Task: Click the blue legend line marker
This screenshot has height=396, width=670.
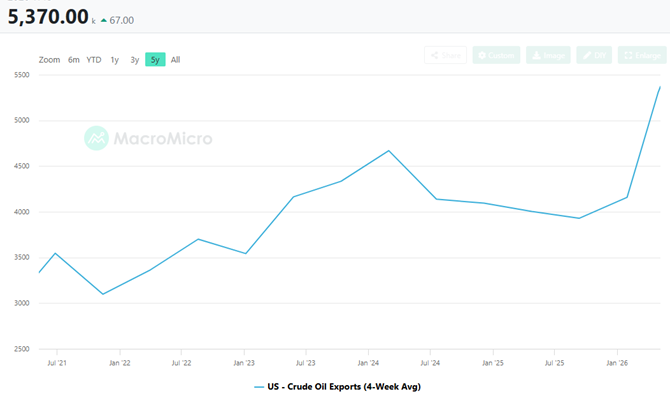Action: click(259, 387)
